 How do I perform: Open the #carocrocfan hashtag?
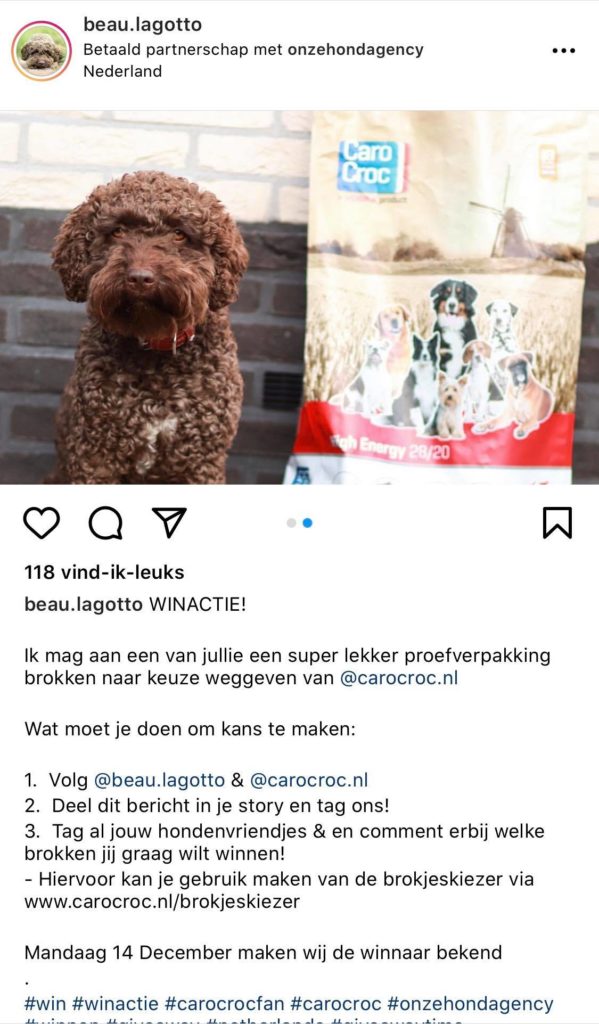coord(225,1003)
